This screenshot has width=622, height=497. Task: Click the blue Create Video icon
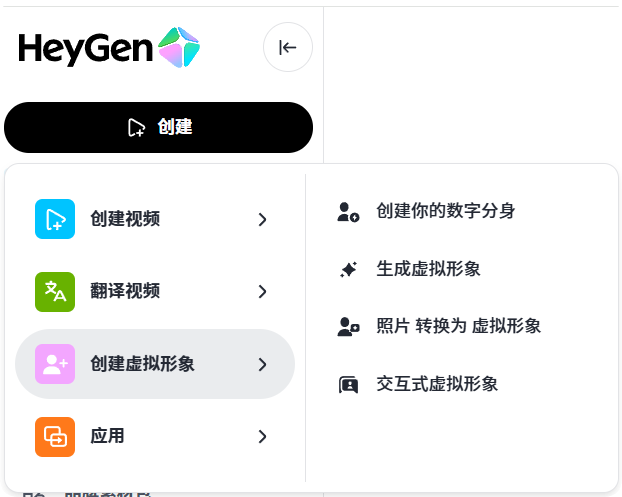pos(55,219)
